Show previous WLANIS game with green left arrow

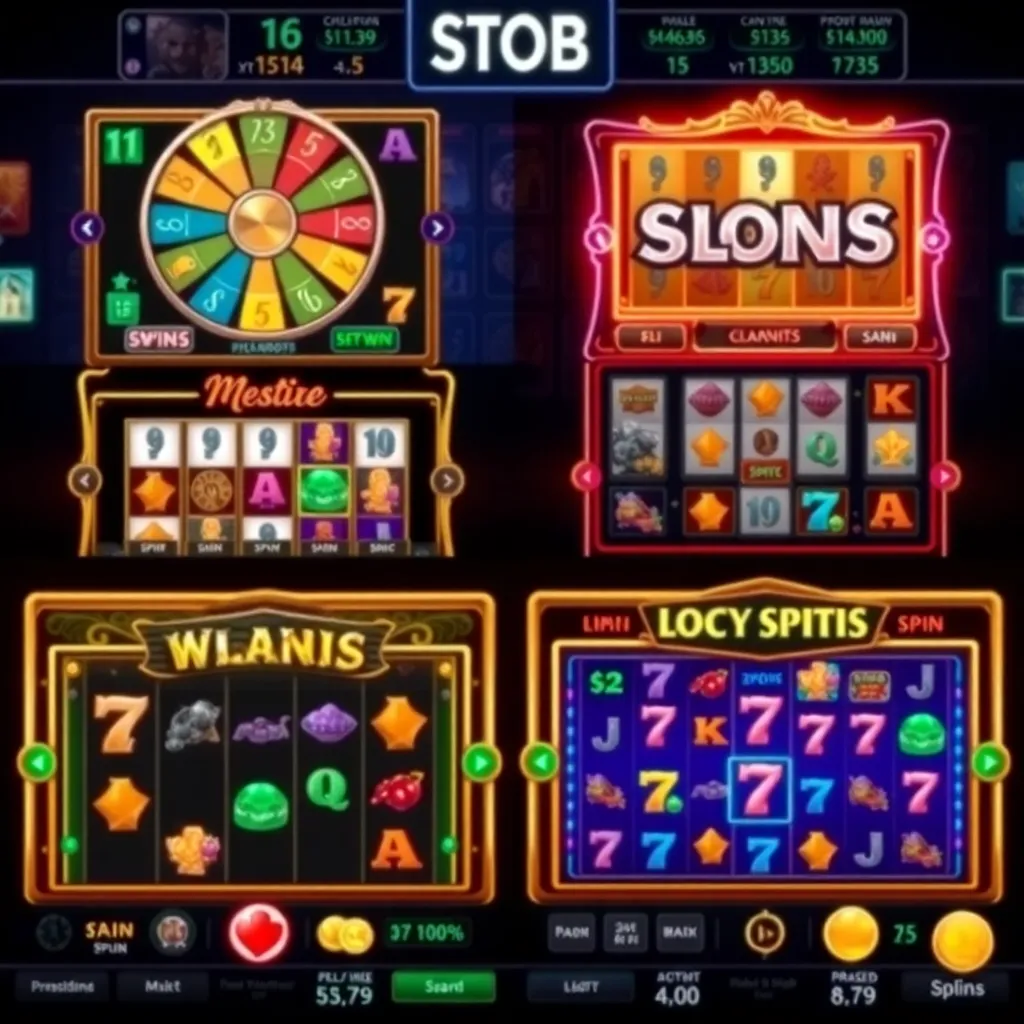38,762
